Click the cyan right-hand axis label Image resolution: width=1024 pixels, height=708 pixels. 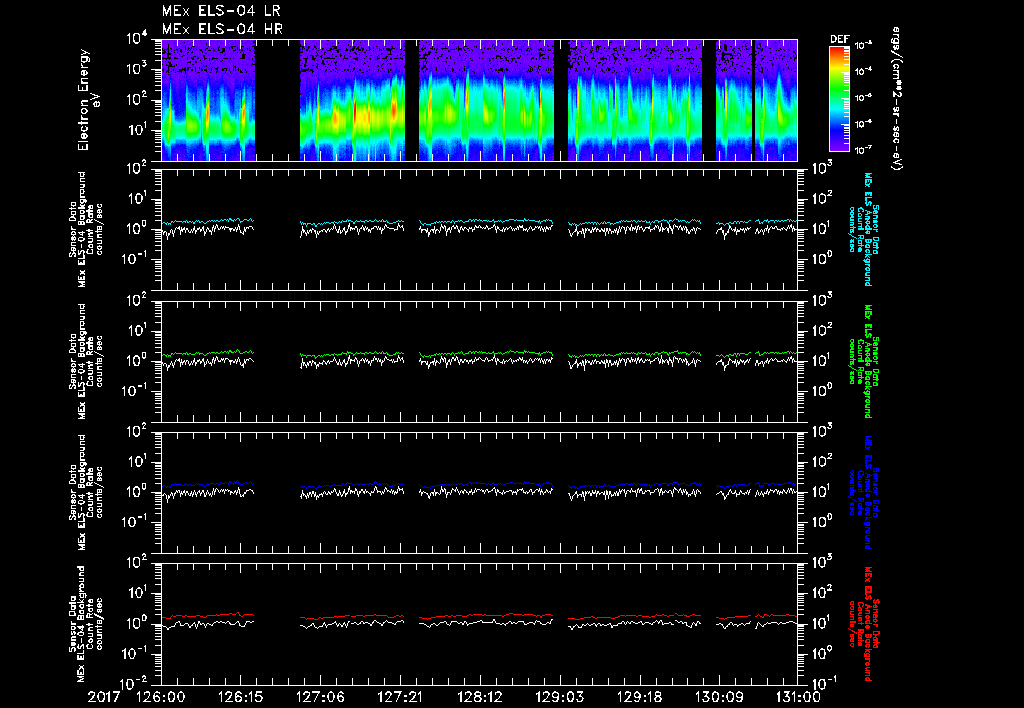[863, 229]
